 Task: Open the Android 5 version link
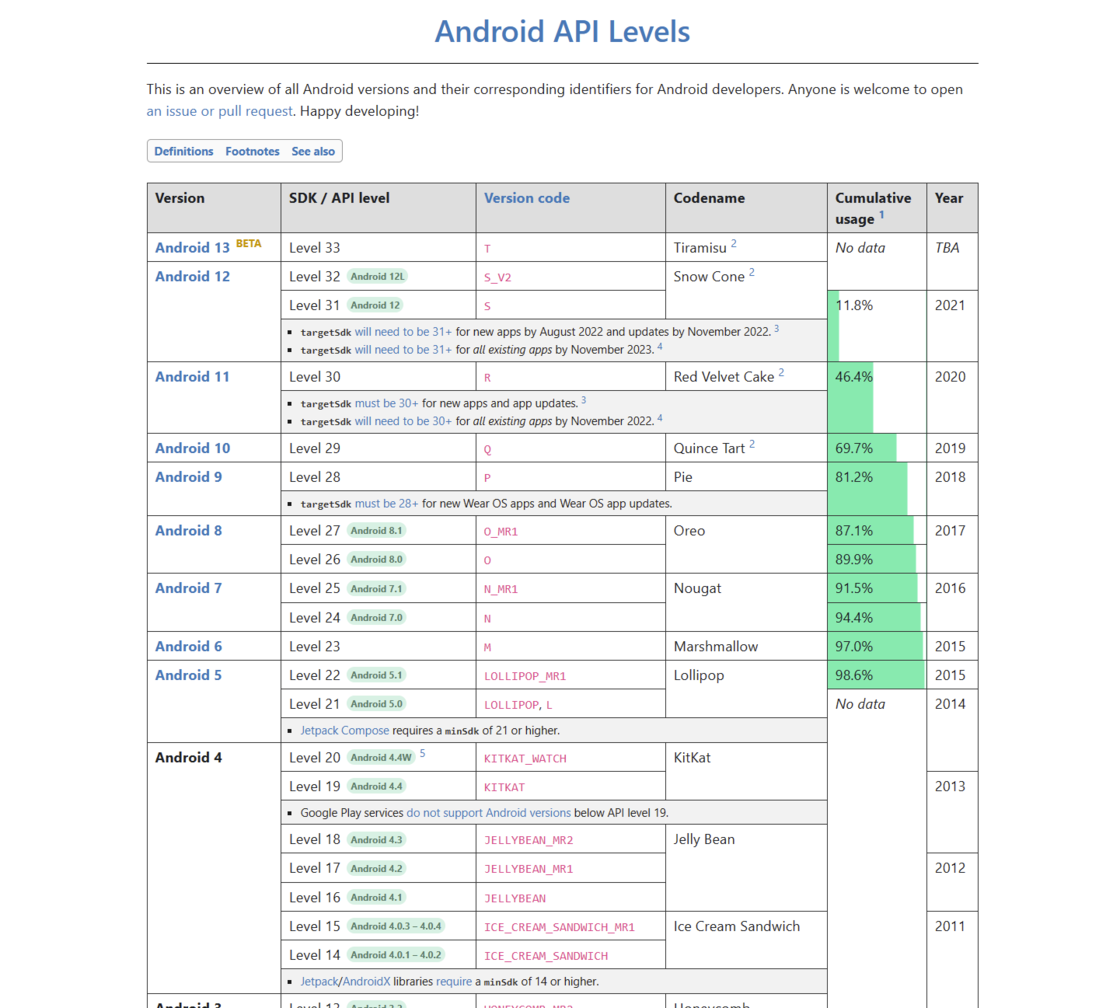pos(189,675)
